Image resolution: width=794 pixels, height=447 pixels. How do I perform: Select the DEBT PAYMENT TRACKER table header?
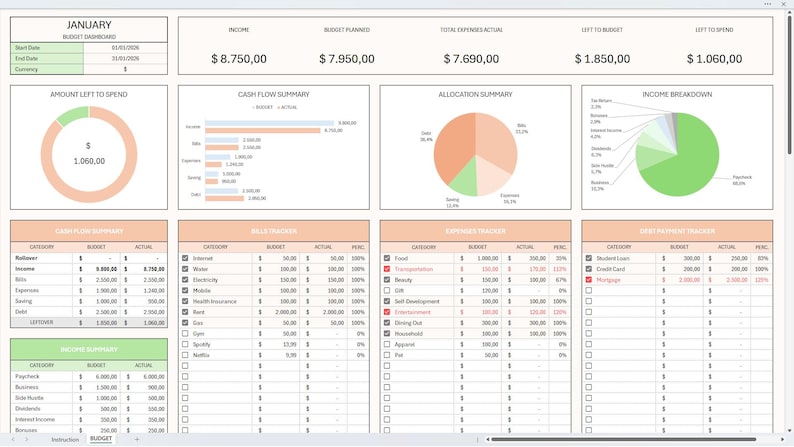click(677, 231)
